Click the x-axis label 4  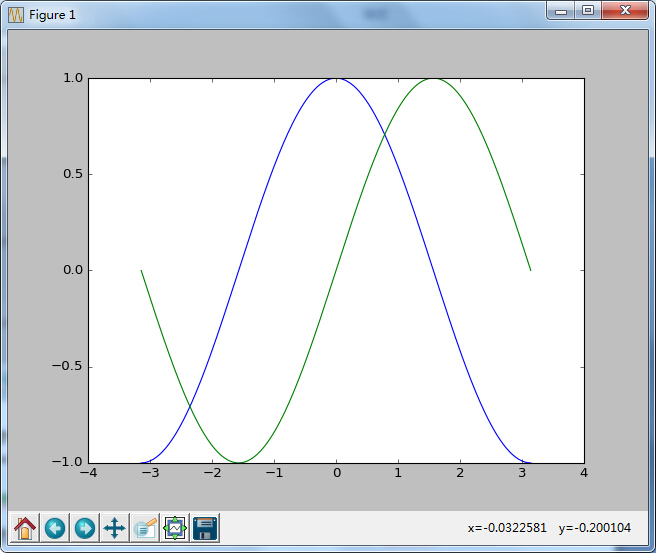pos(584,473)
